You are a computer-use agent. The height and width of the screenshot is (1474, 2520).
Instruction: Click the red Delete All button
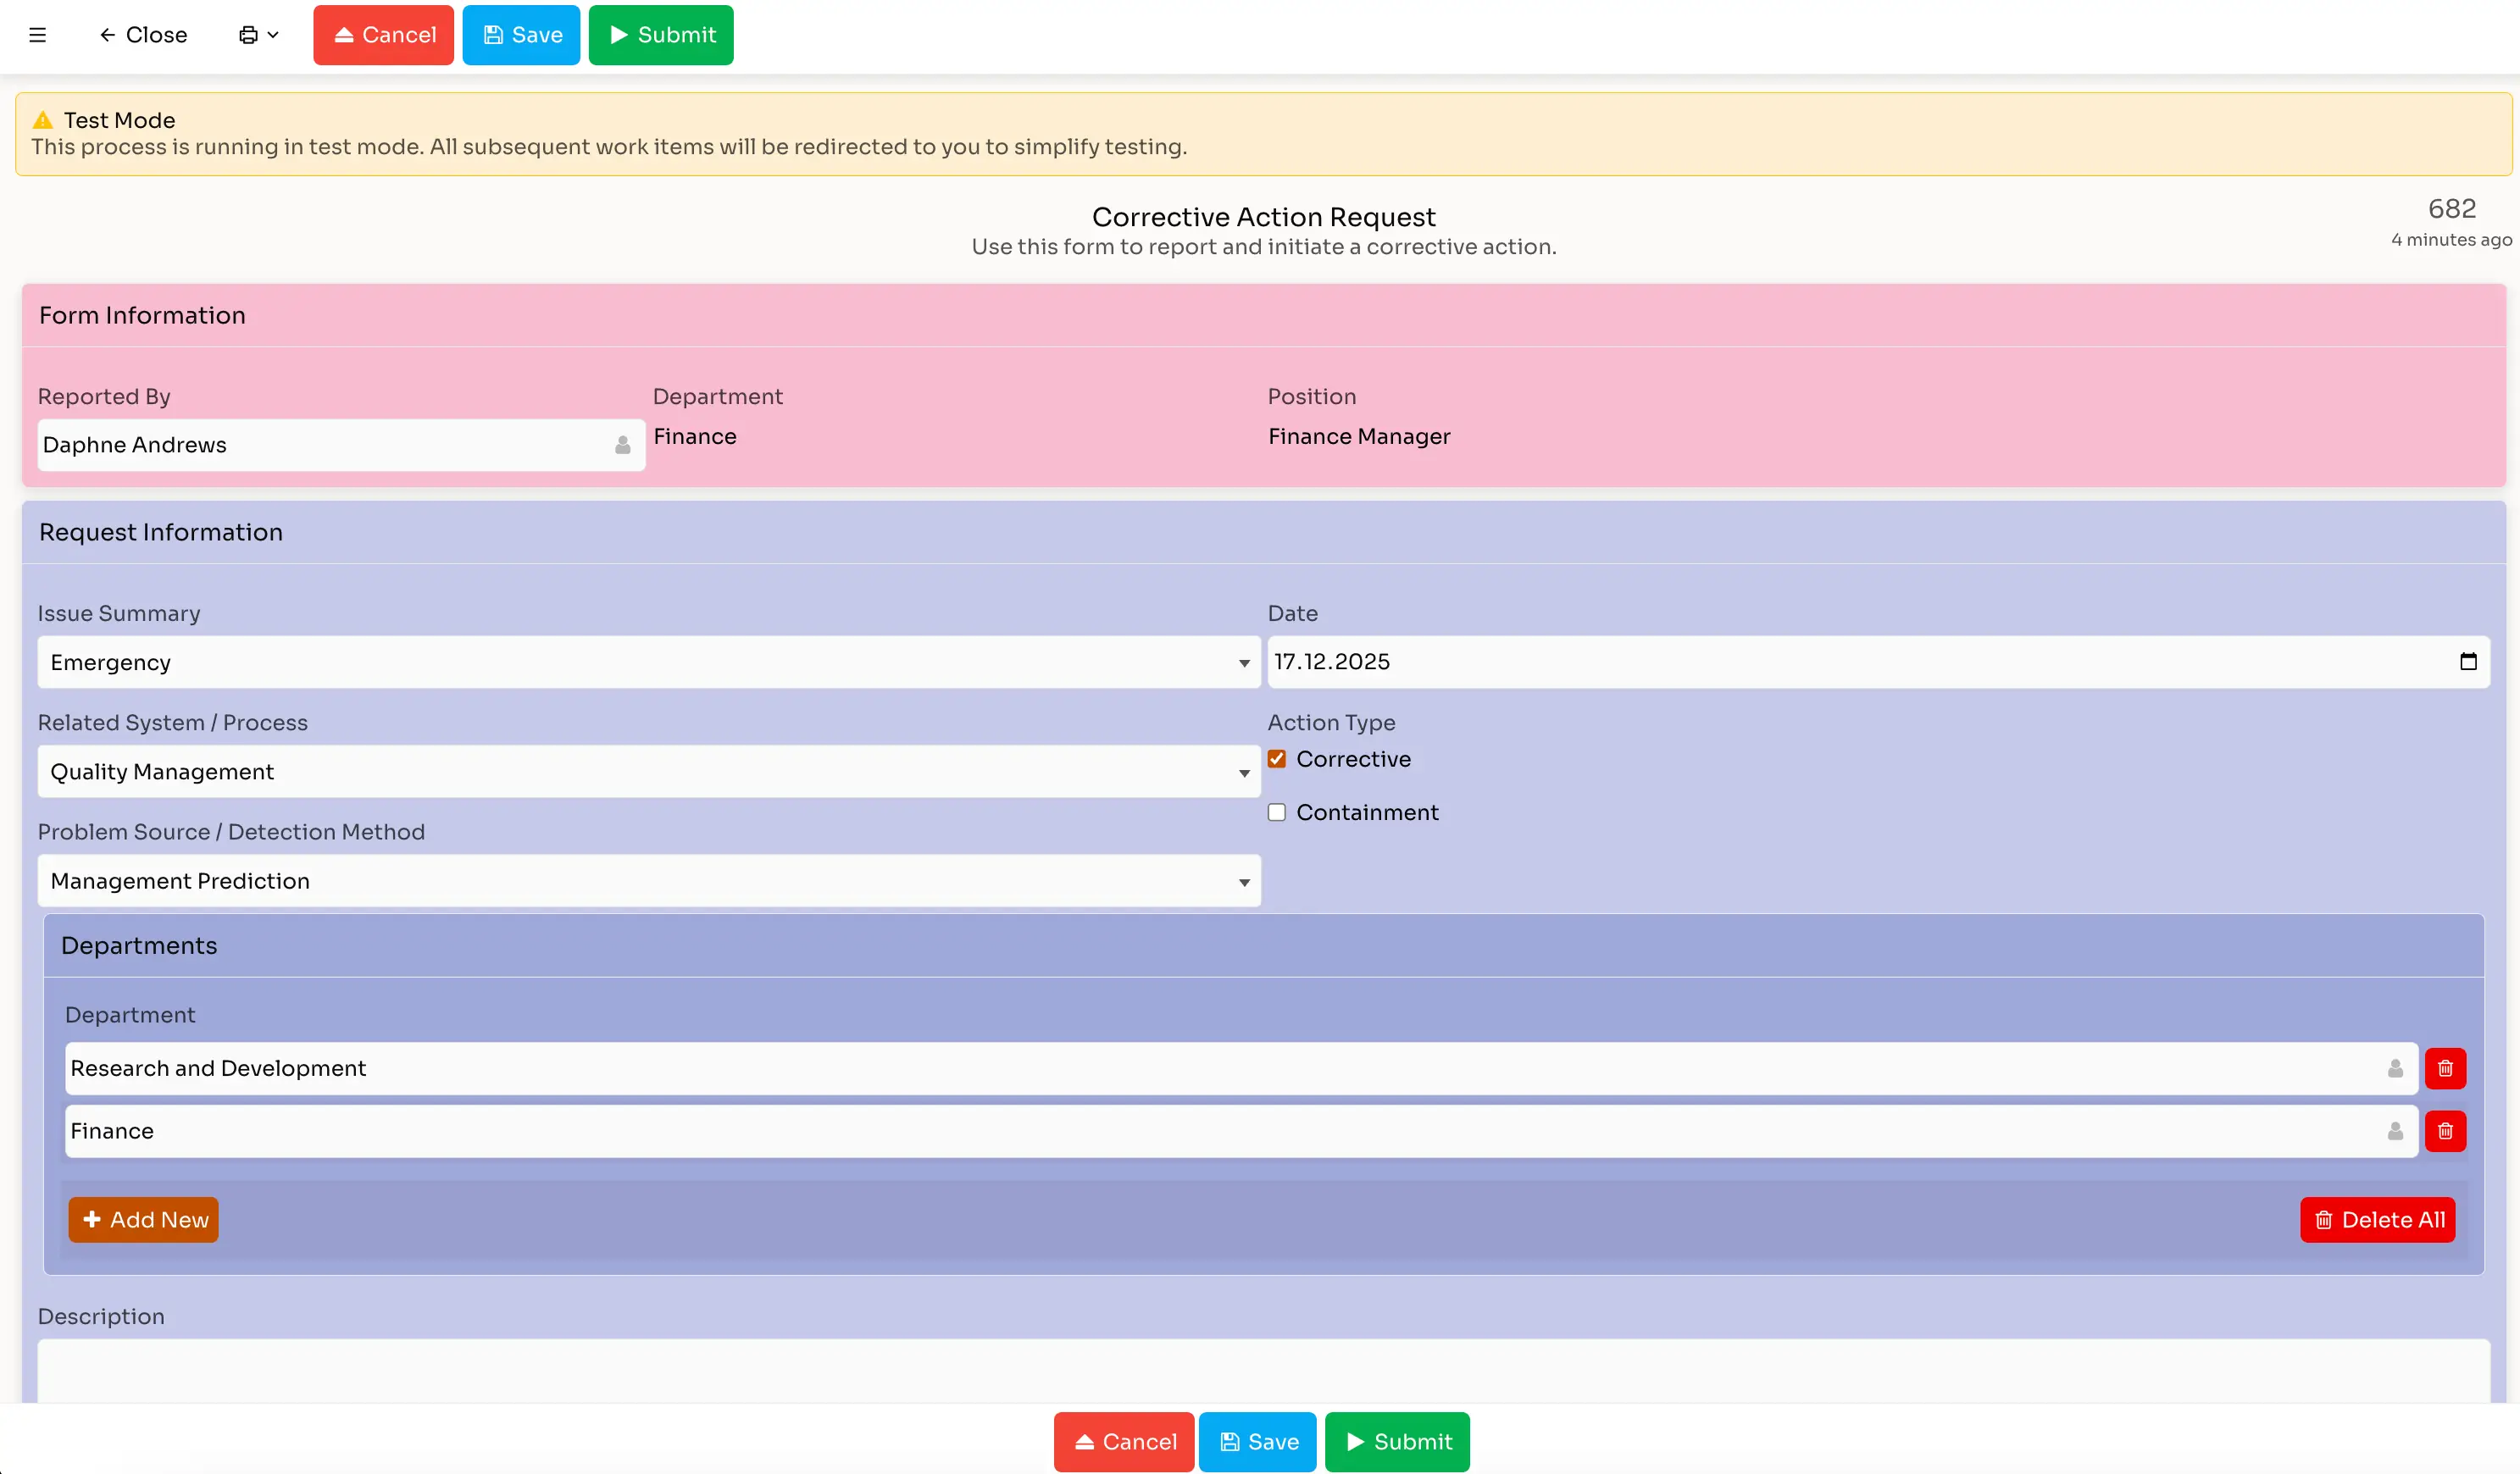(2377, 1219)
